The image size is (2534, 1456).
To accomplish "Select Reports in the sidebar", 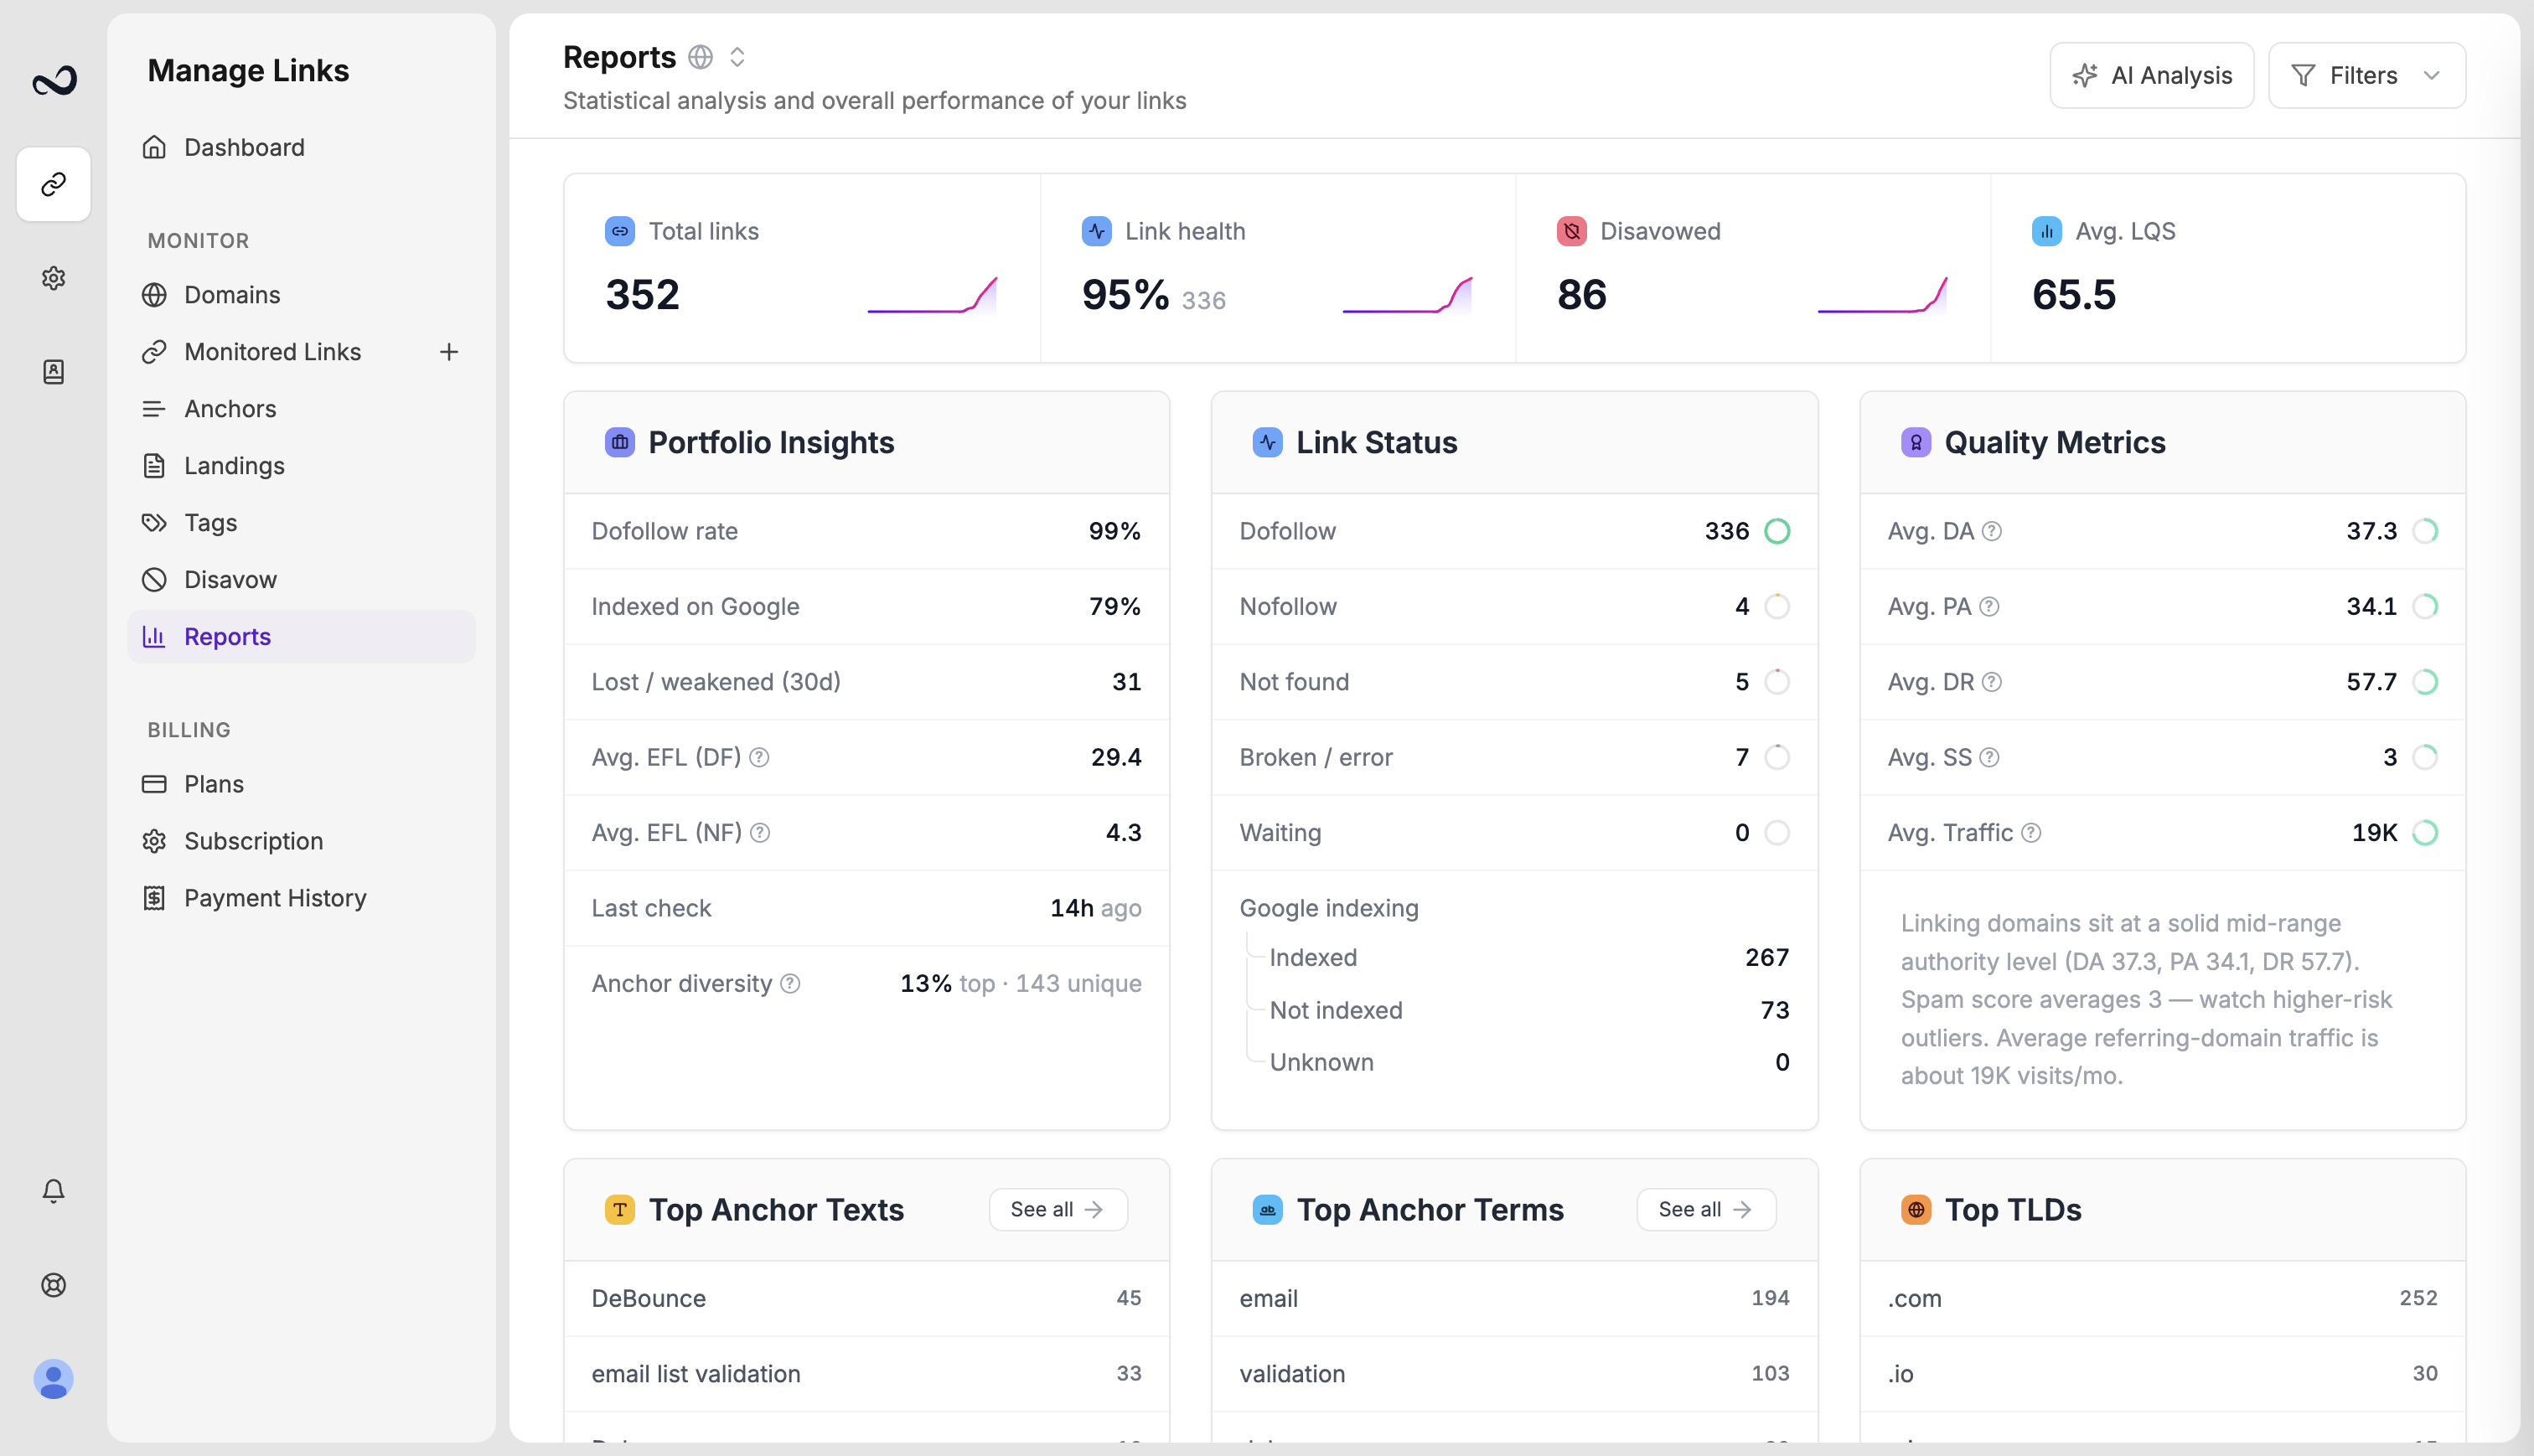I will (301, 637).
